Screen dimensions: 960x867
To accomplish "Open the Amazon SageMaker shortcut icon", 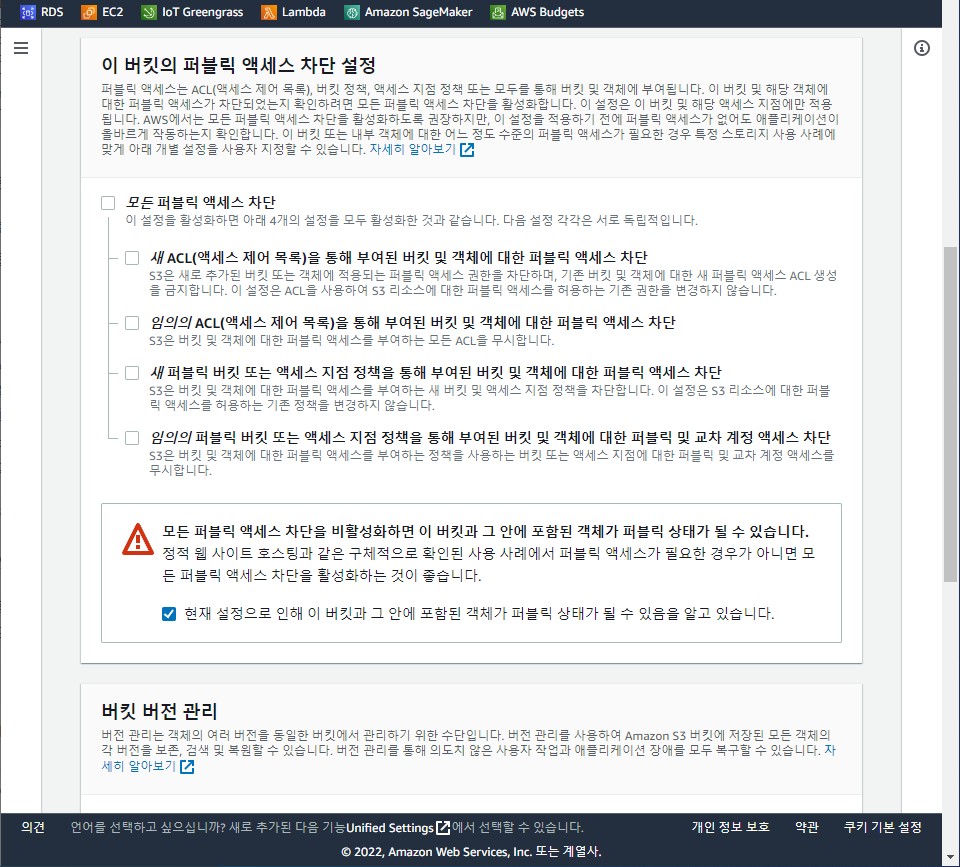I will pyautogui.click(x=351, y=12).
